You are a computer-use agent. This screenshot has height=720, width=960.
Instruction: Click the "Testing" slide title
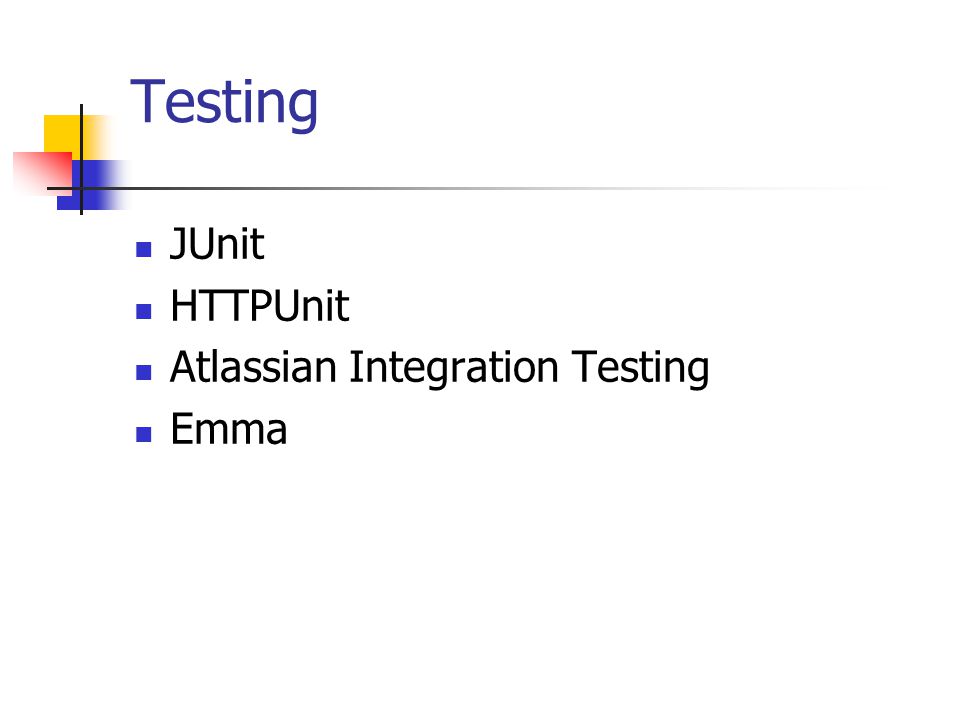224,102
